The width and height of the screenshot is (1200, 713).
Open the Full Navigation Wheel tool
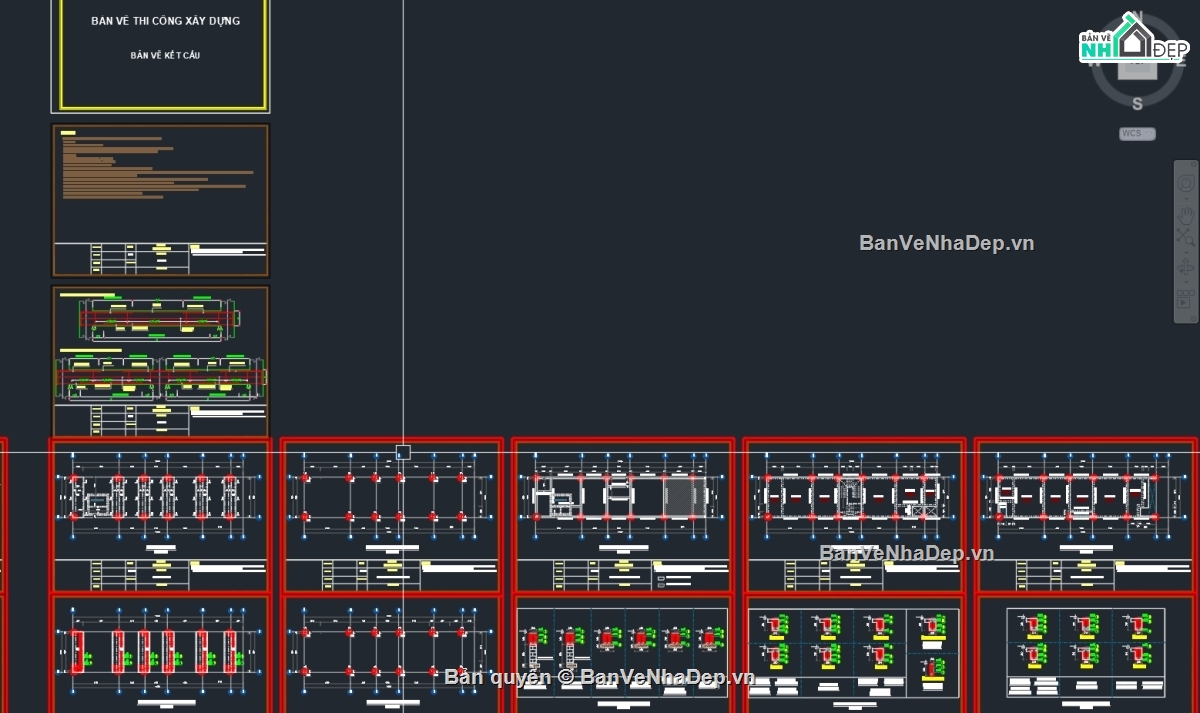pyautogui.click(x=1186, y=183)
